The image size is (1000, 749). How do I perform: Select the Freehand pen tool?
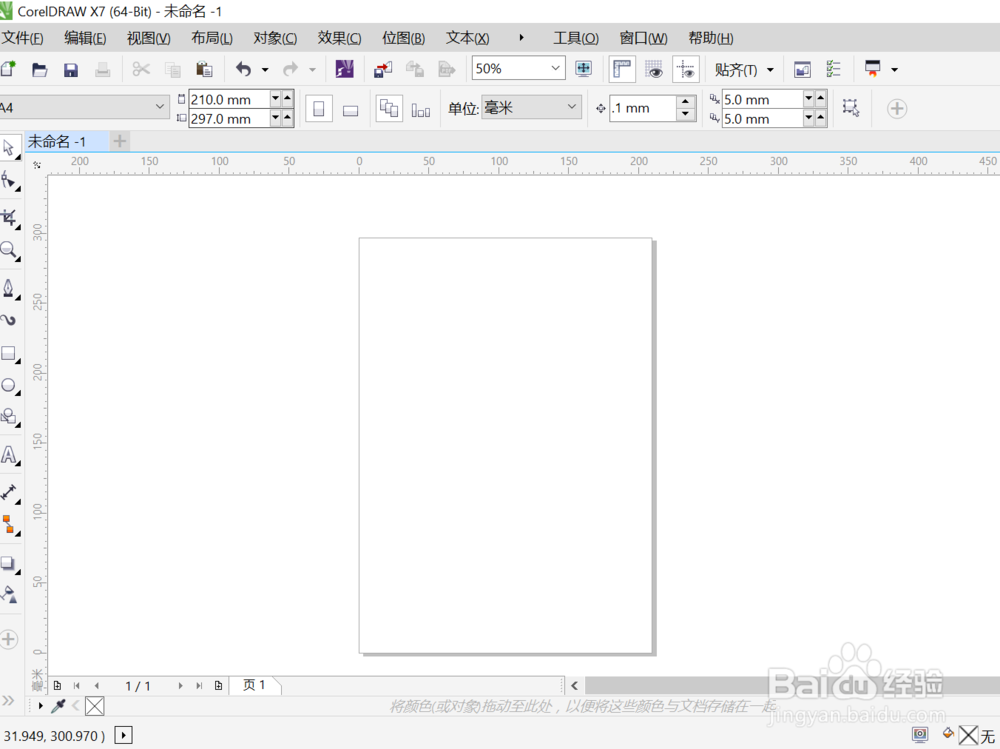pos(8,288)
